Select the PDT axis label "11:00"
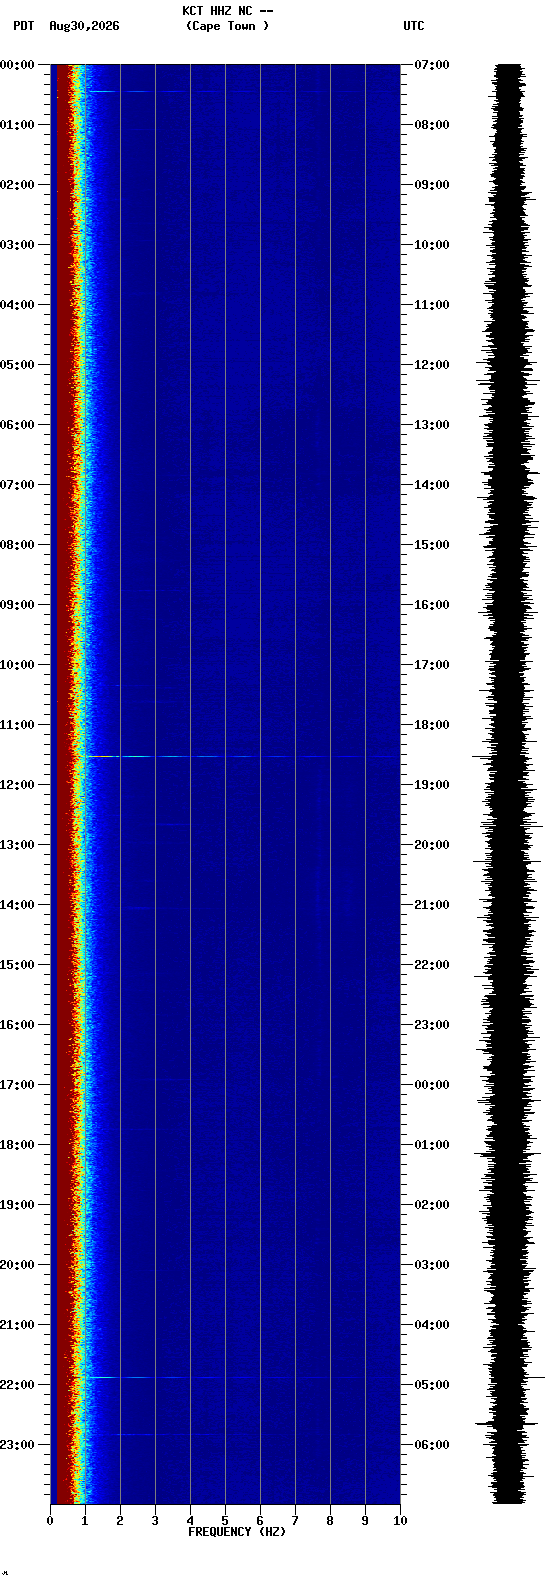This screenshot has width=552, height=1584. [17, 725]
